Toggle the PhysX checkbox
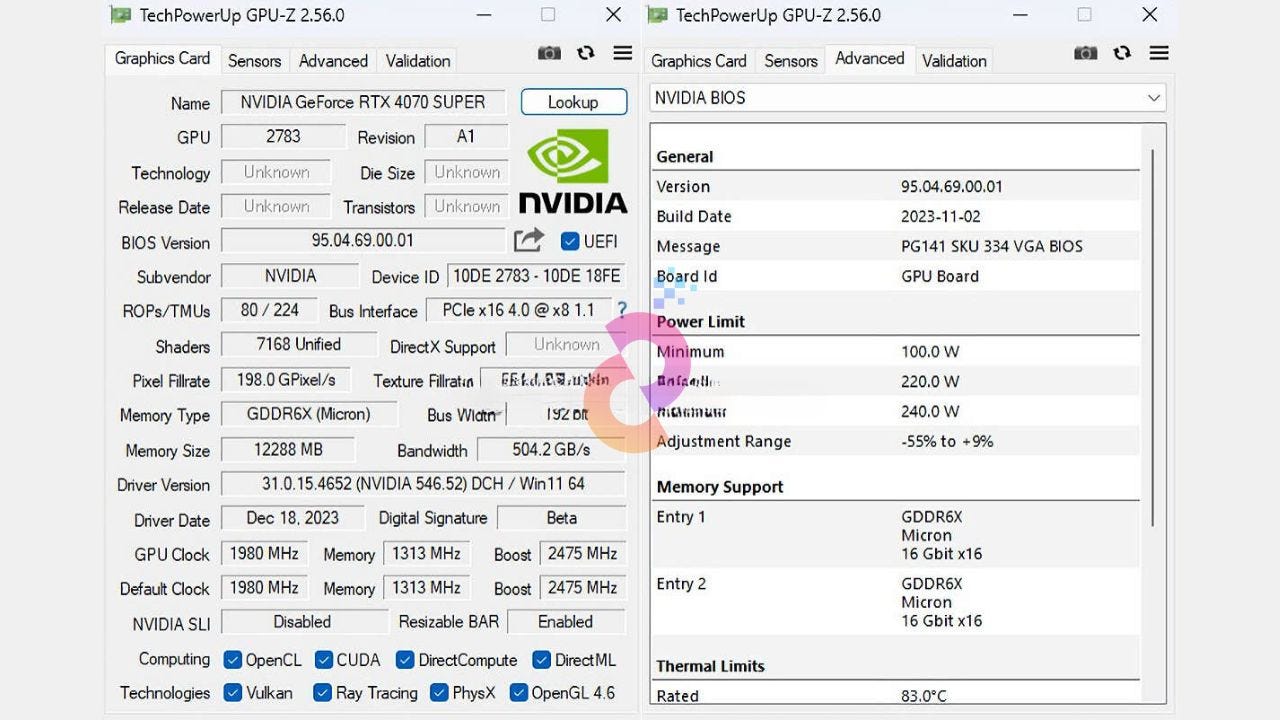This screenshot has width=1280, height=720. 439,692
